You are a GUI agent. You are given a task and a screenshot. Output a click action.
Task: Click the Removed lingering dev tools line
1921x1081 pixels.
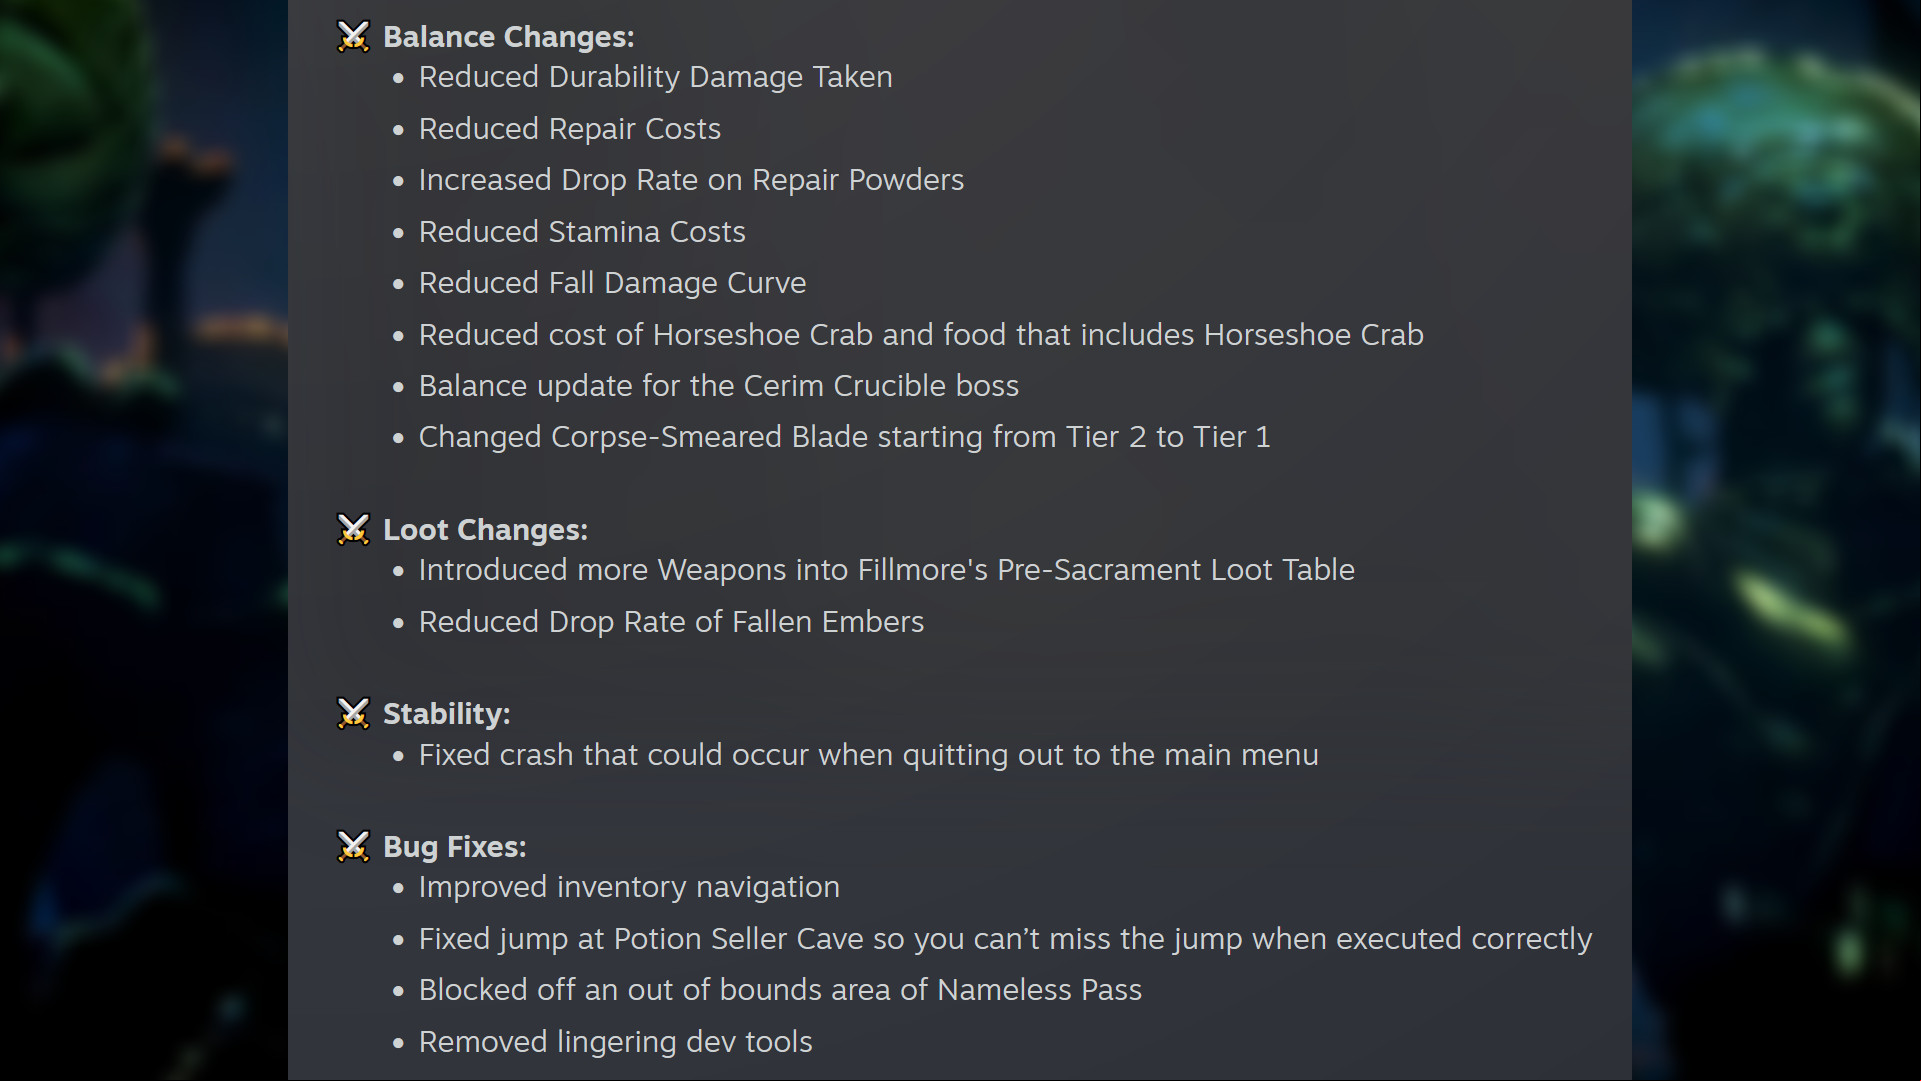[615, 1042]
